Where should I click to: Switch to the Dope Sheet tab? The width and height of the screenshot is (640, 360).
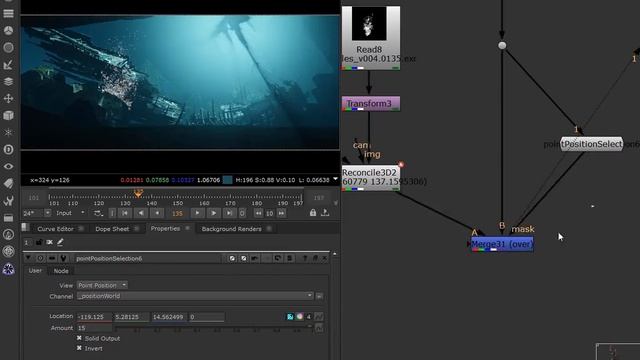point(112,229)
